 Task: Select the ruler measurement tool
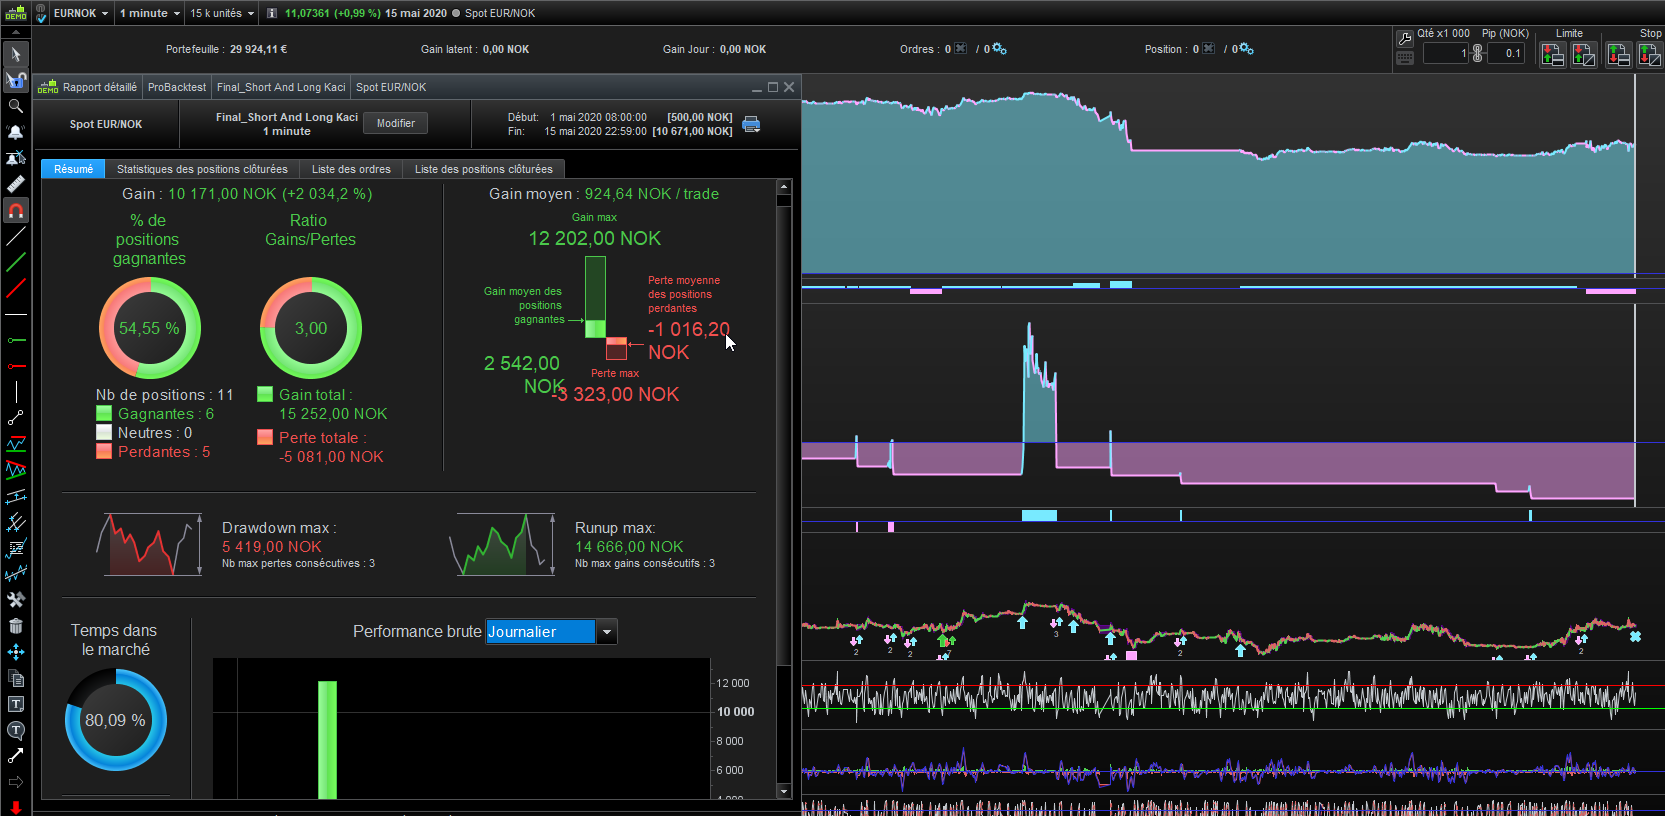coord(16,184)
